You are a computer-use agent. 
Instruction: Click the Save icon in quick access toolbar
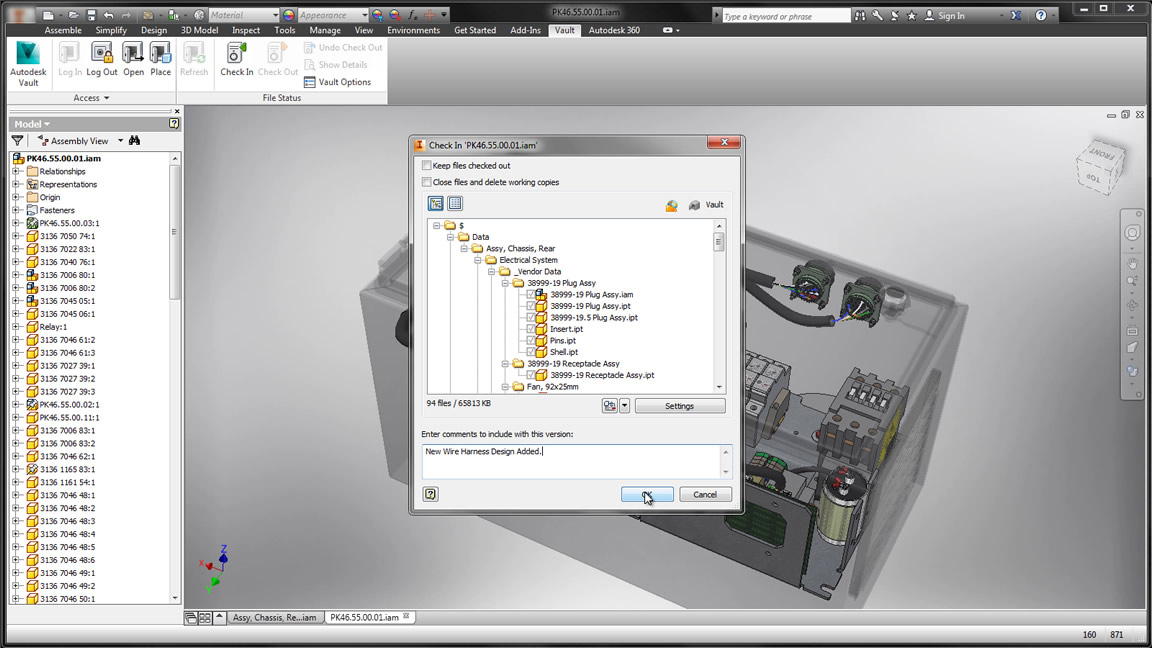tap(91, 15)
